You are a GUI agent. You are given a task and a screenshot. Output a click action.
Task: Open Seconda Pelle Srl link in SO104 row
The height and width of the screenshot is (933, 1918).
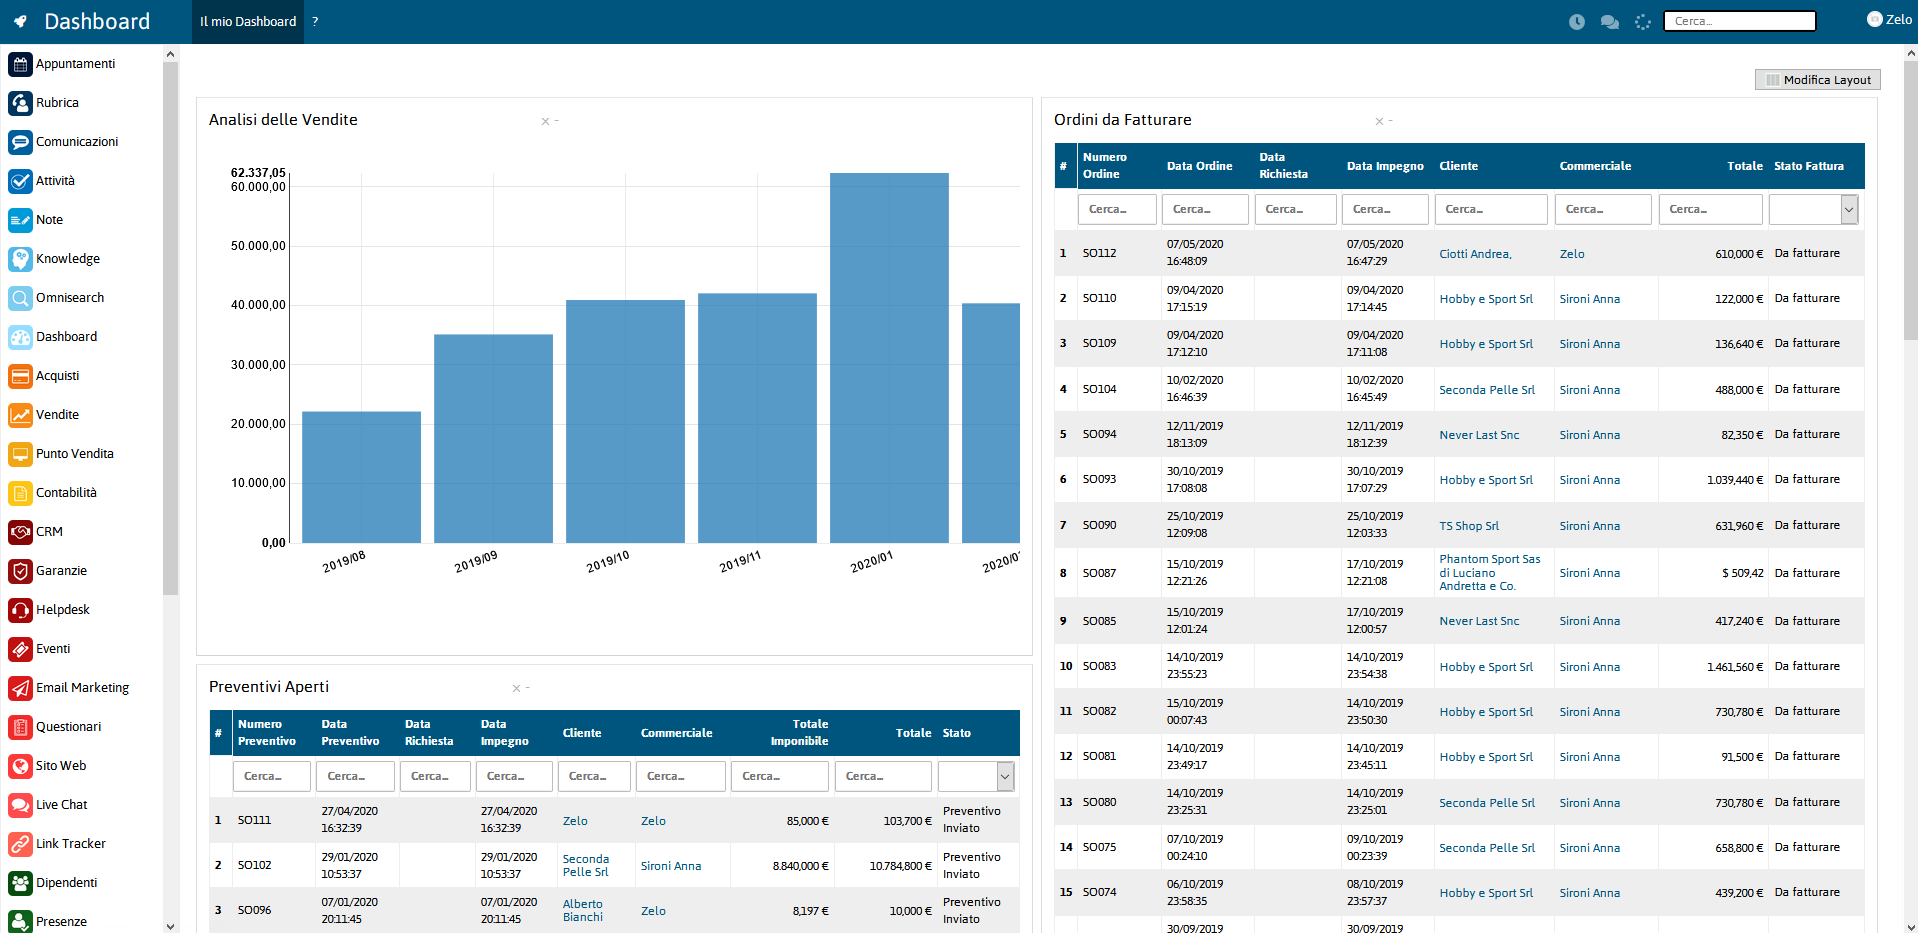pyautogui.click(x=1487, y=390)
